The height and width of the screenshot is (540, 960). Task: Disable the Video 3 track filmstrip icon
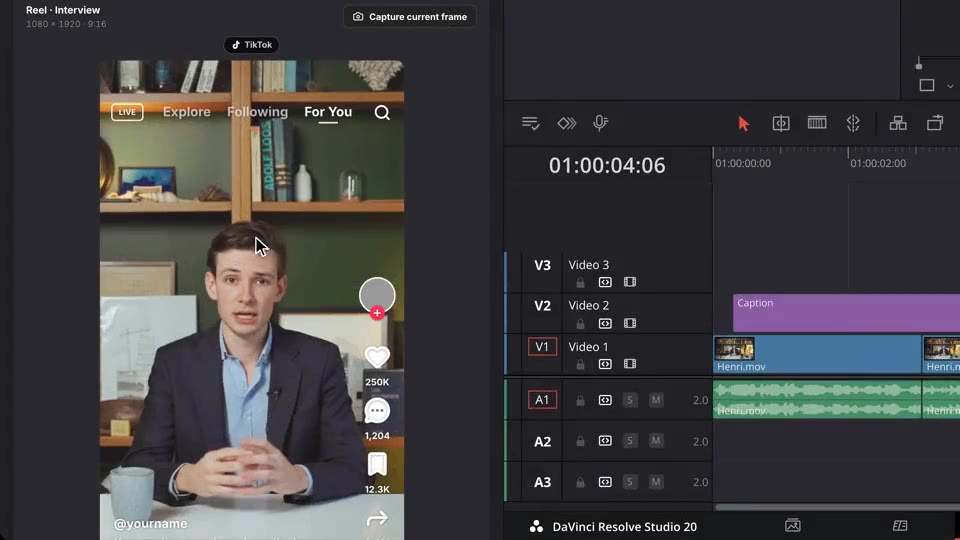click(630, 282)
